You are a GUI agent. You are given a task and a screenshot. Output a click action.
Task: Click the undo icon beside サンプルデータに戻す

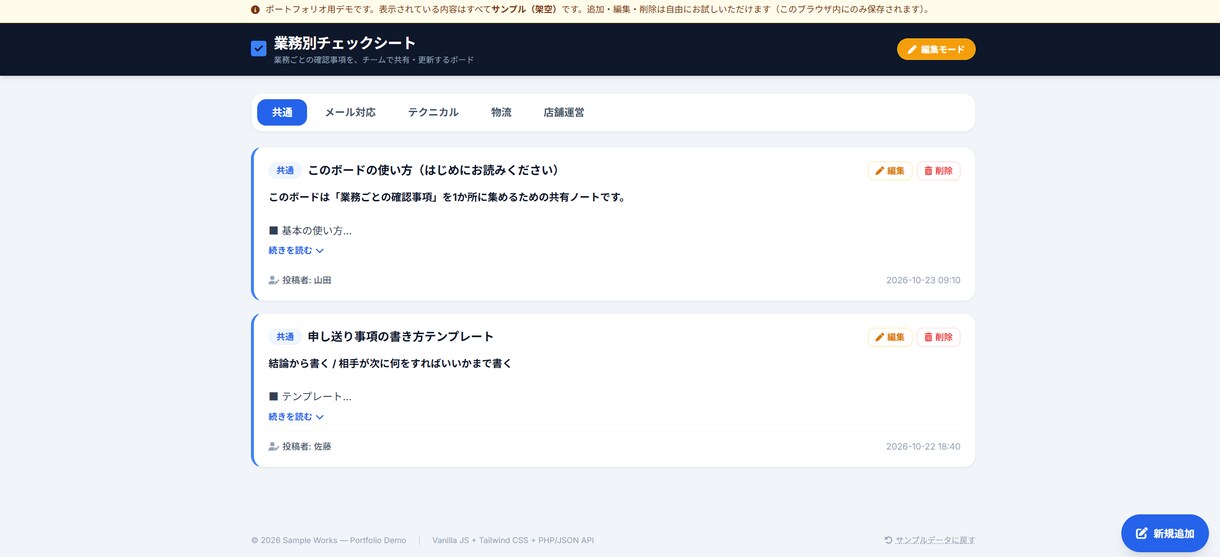[888, 540]
